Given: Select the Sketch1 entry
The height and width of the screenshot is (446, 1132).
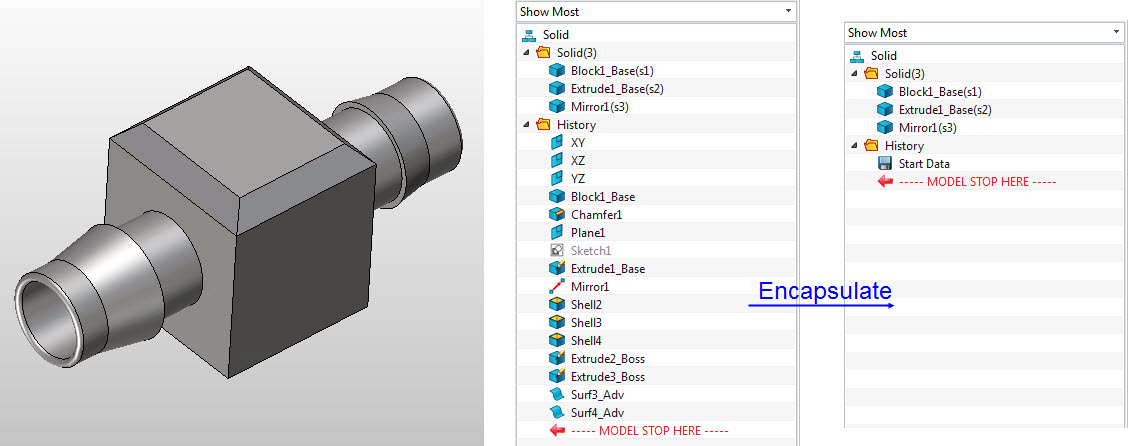Looking at the screenshot, I should (591, 251).
